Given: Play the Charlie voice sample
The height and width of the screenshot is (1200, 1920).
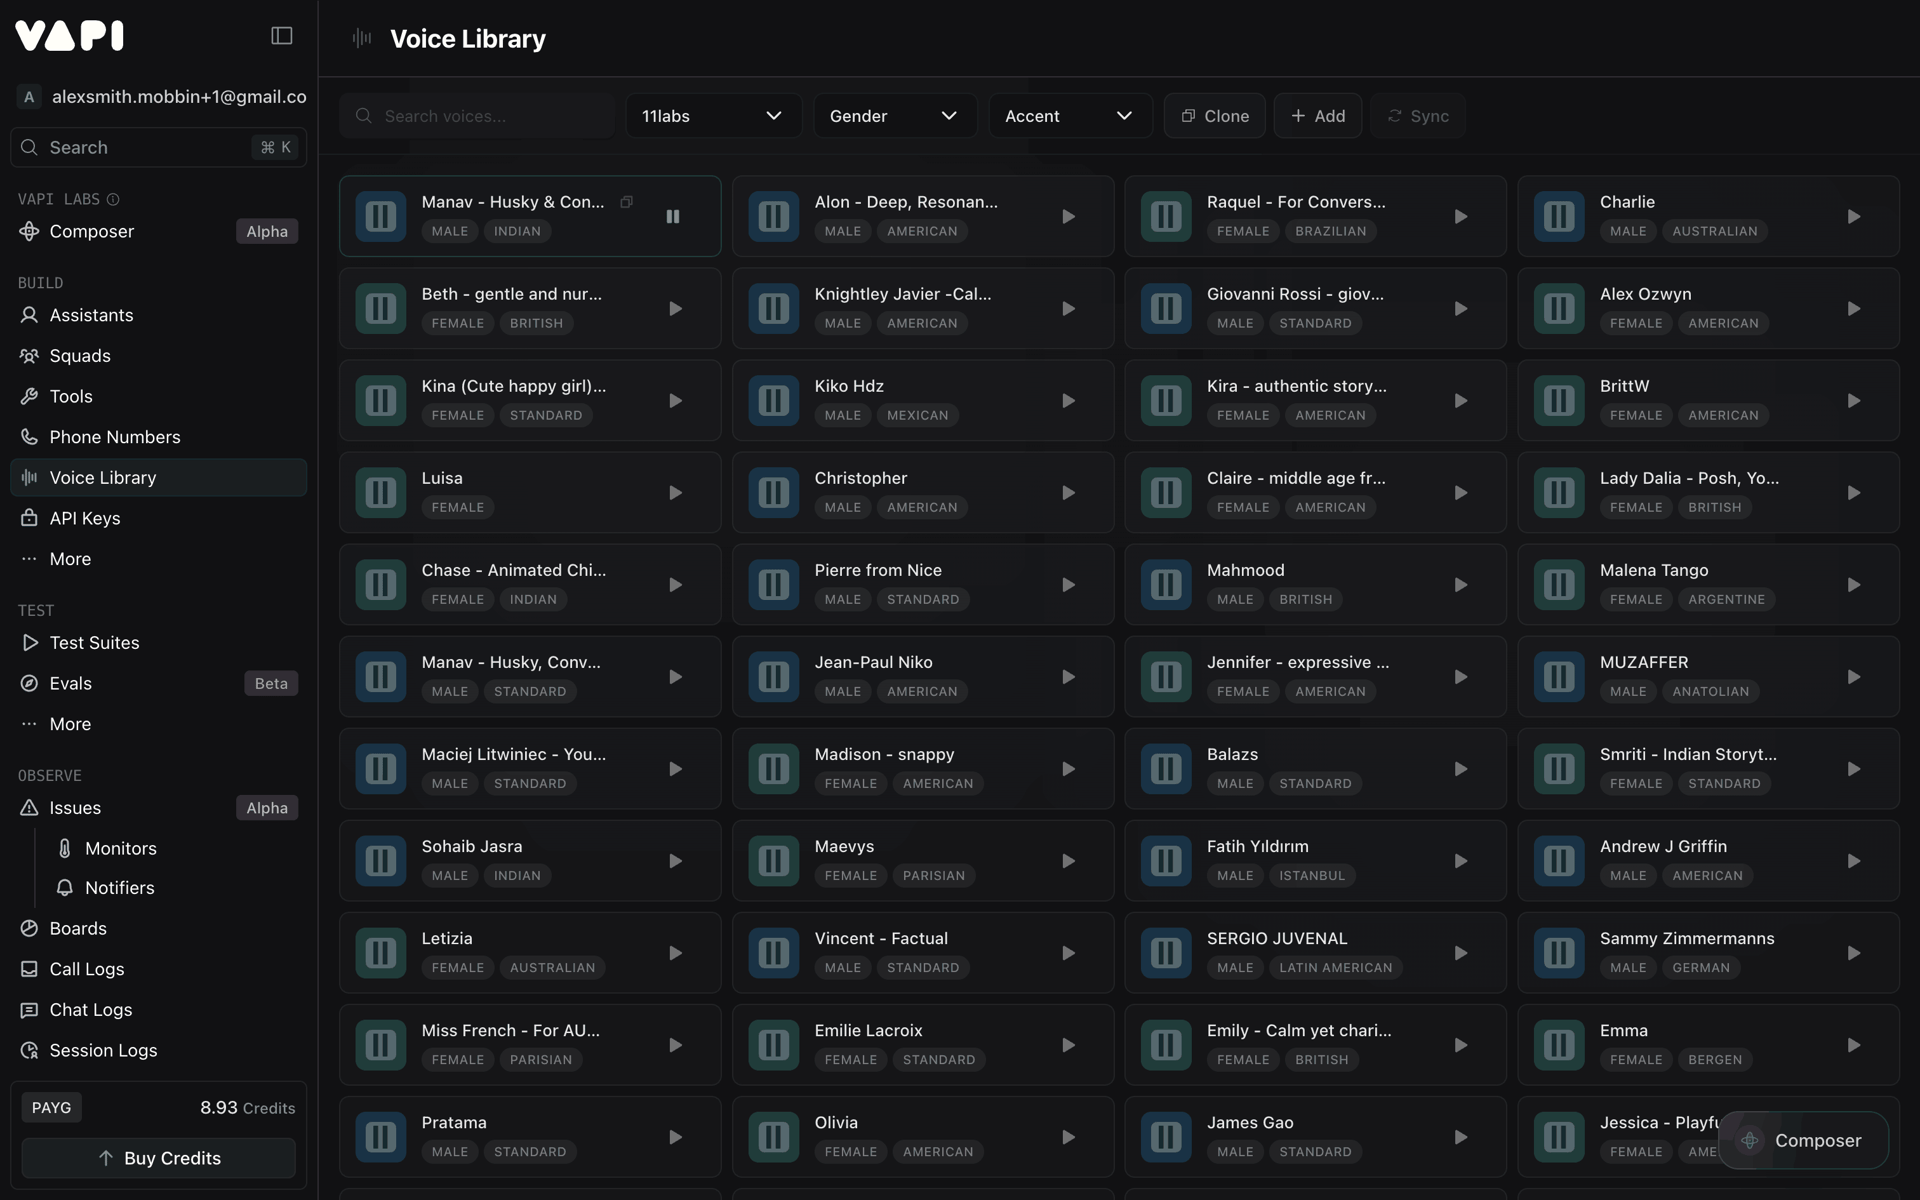Looking at the screenshot, I should (x=1854, y=216).
